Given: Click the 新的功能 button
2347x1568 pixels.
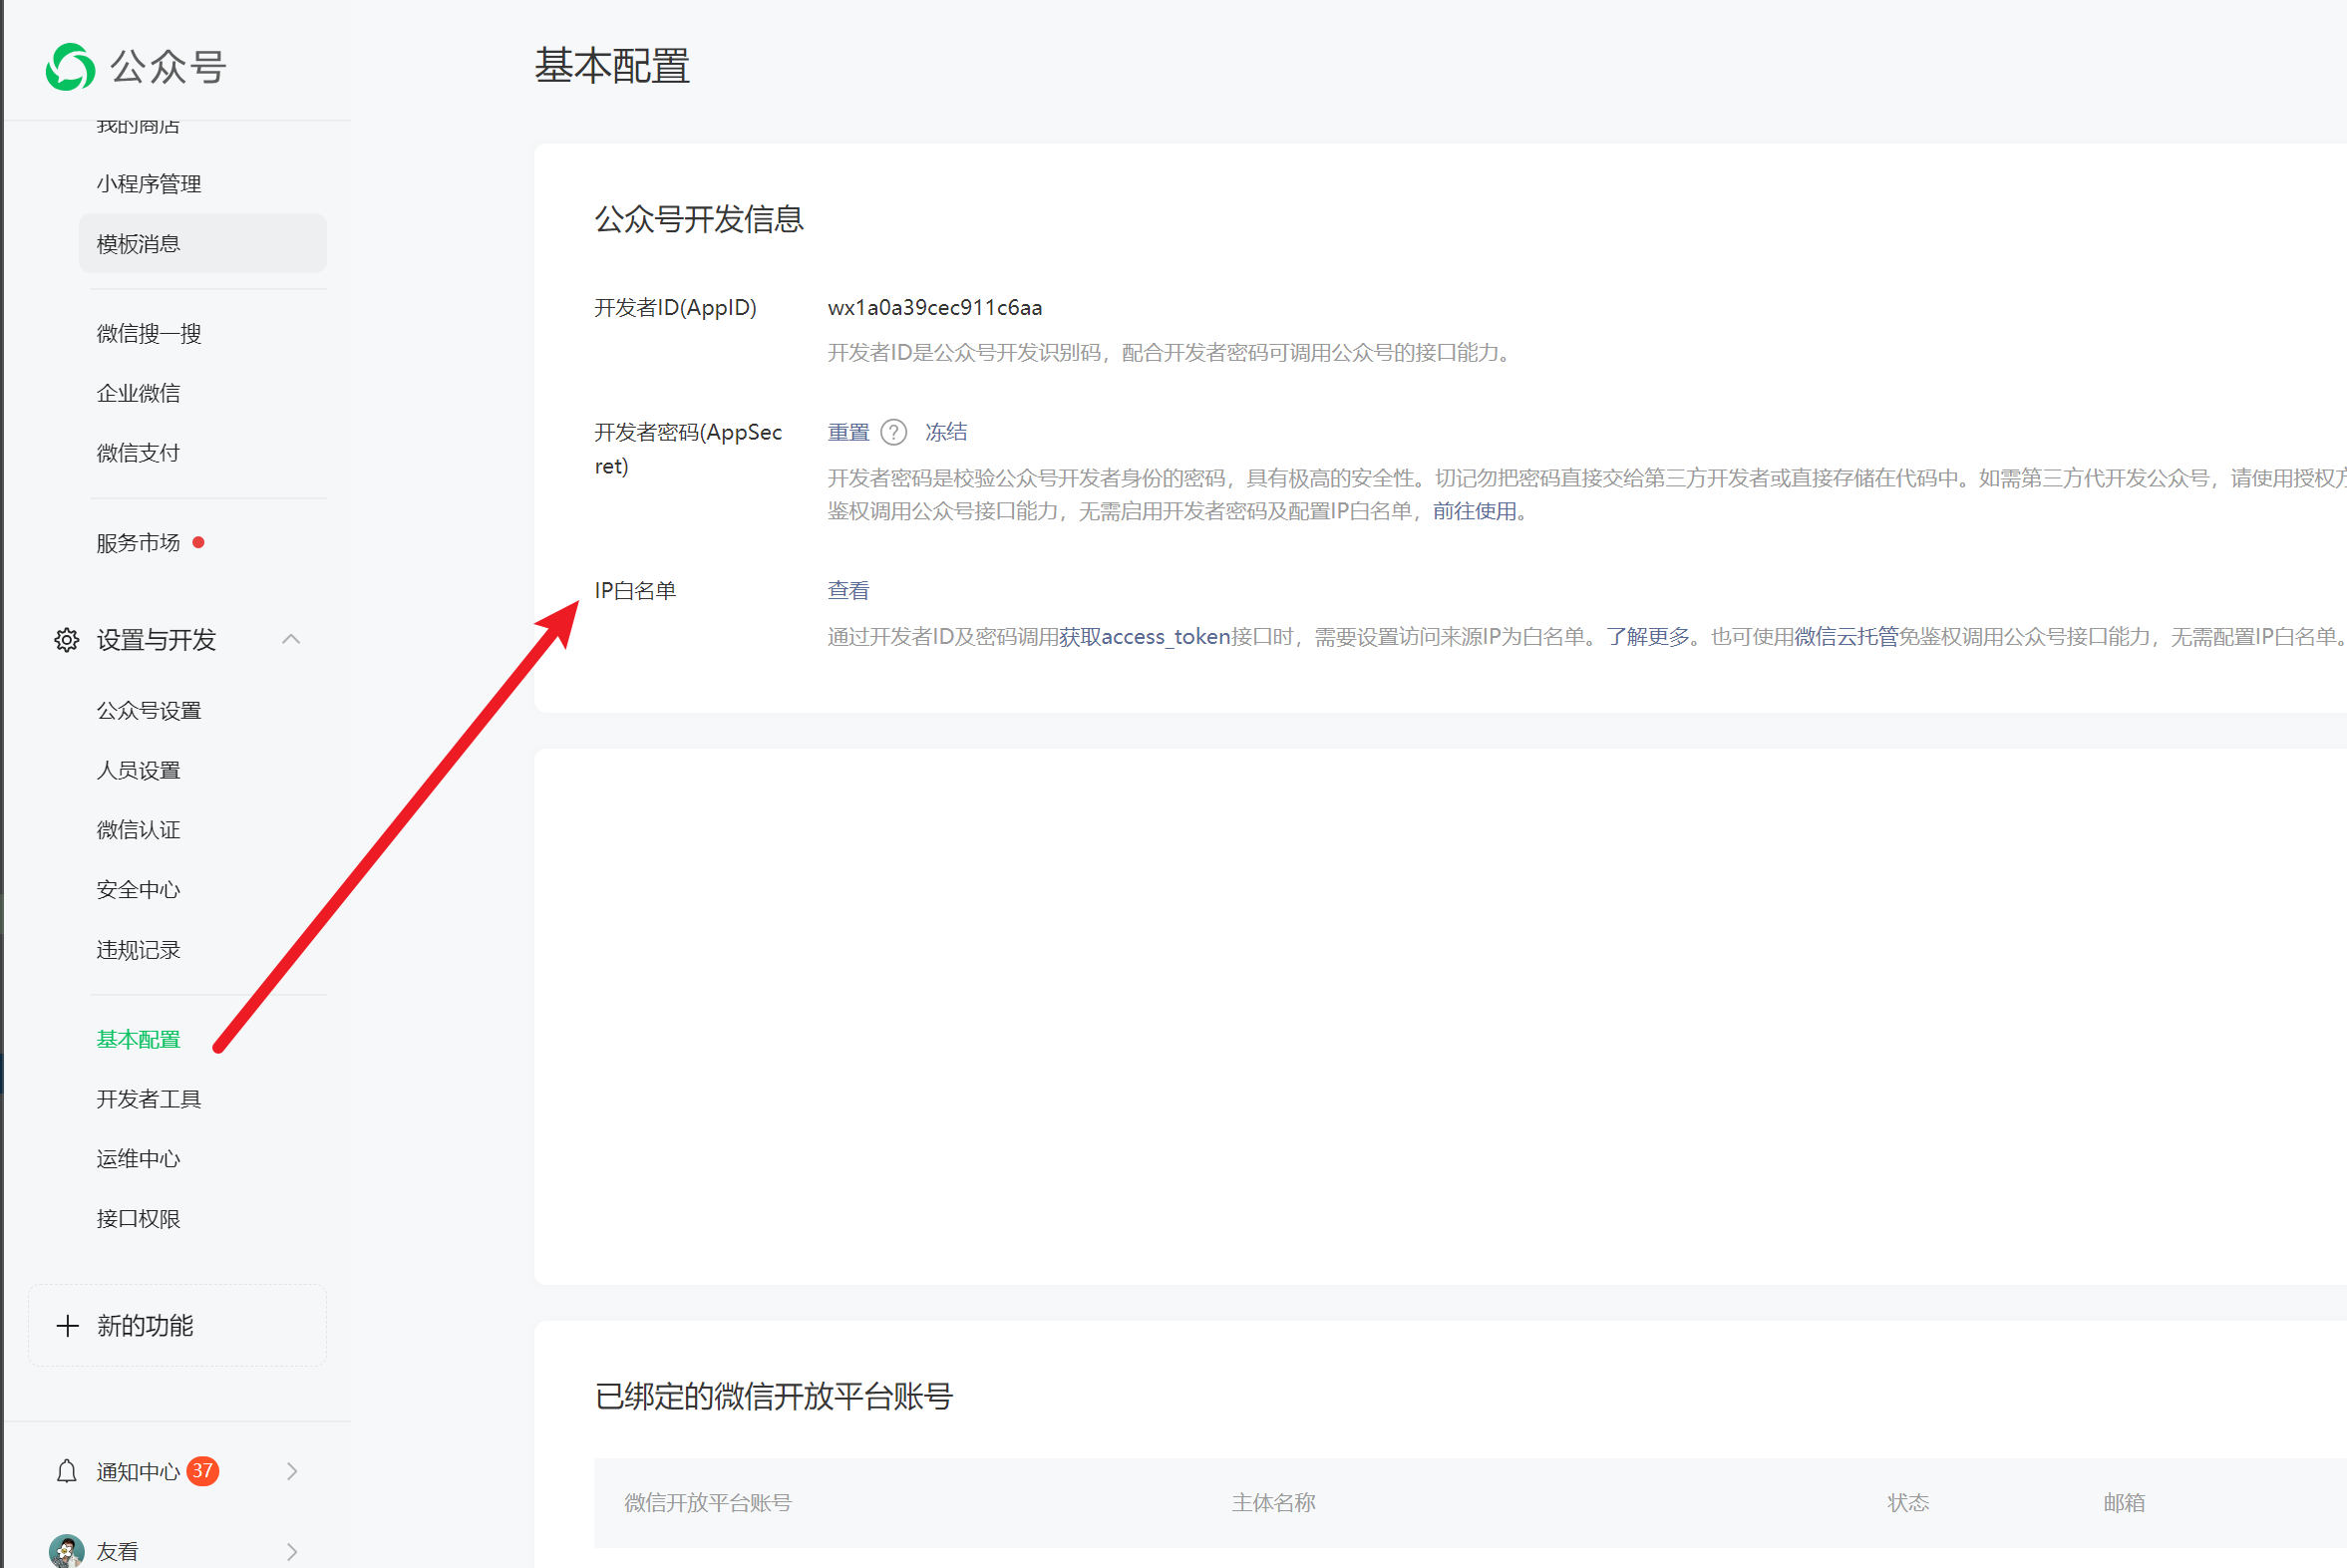Looking at the screenshot, I should [177, 1326].
